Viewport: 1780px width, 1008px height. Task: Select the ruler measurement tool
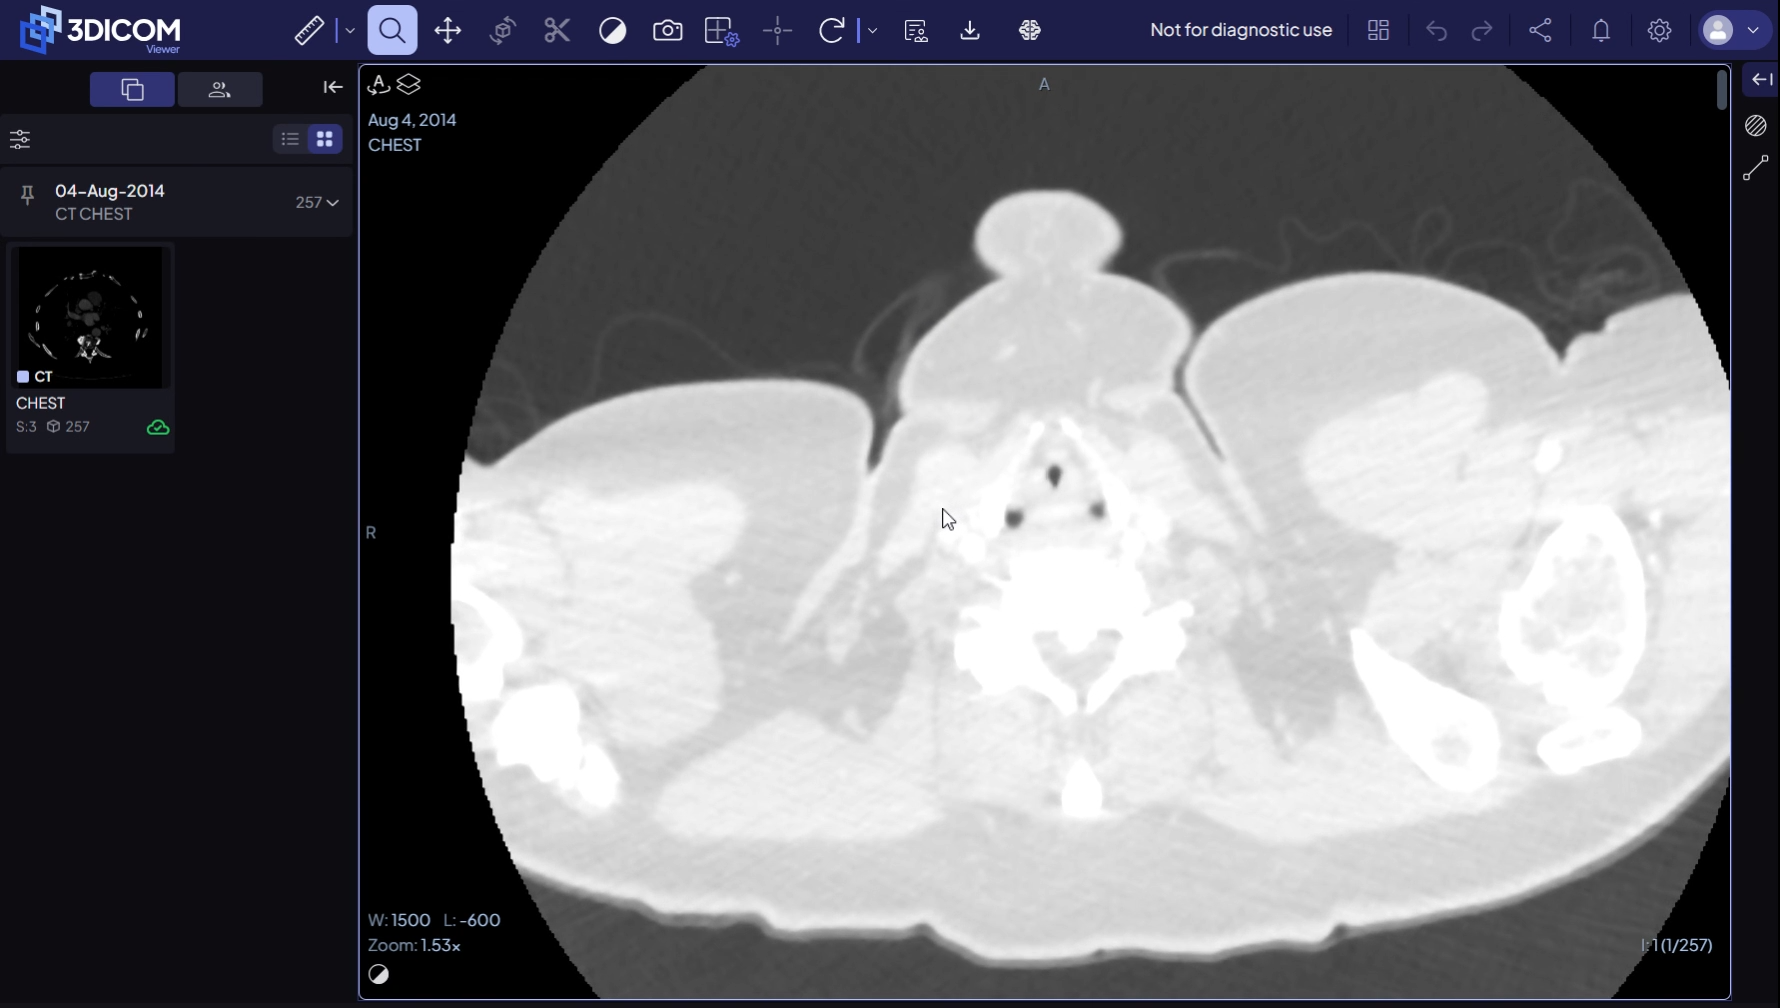pos(309,31)
